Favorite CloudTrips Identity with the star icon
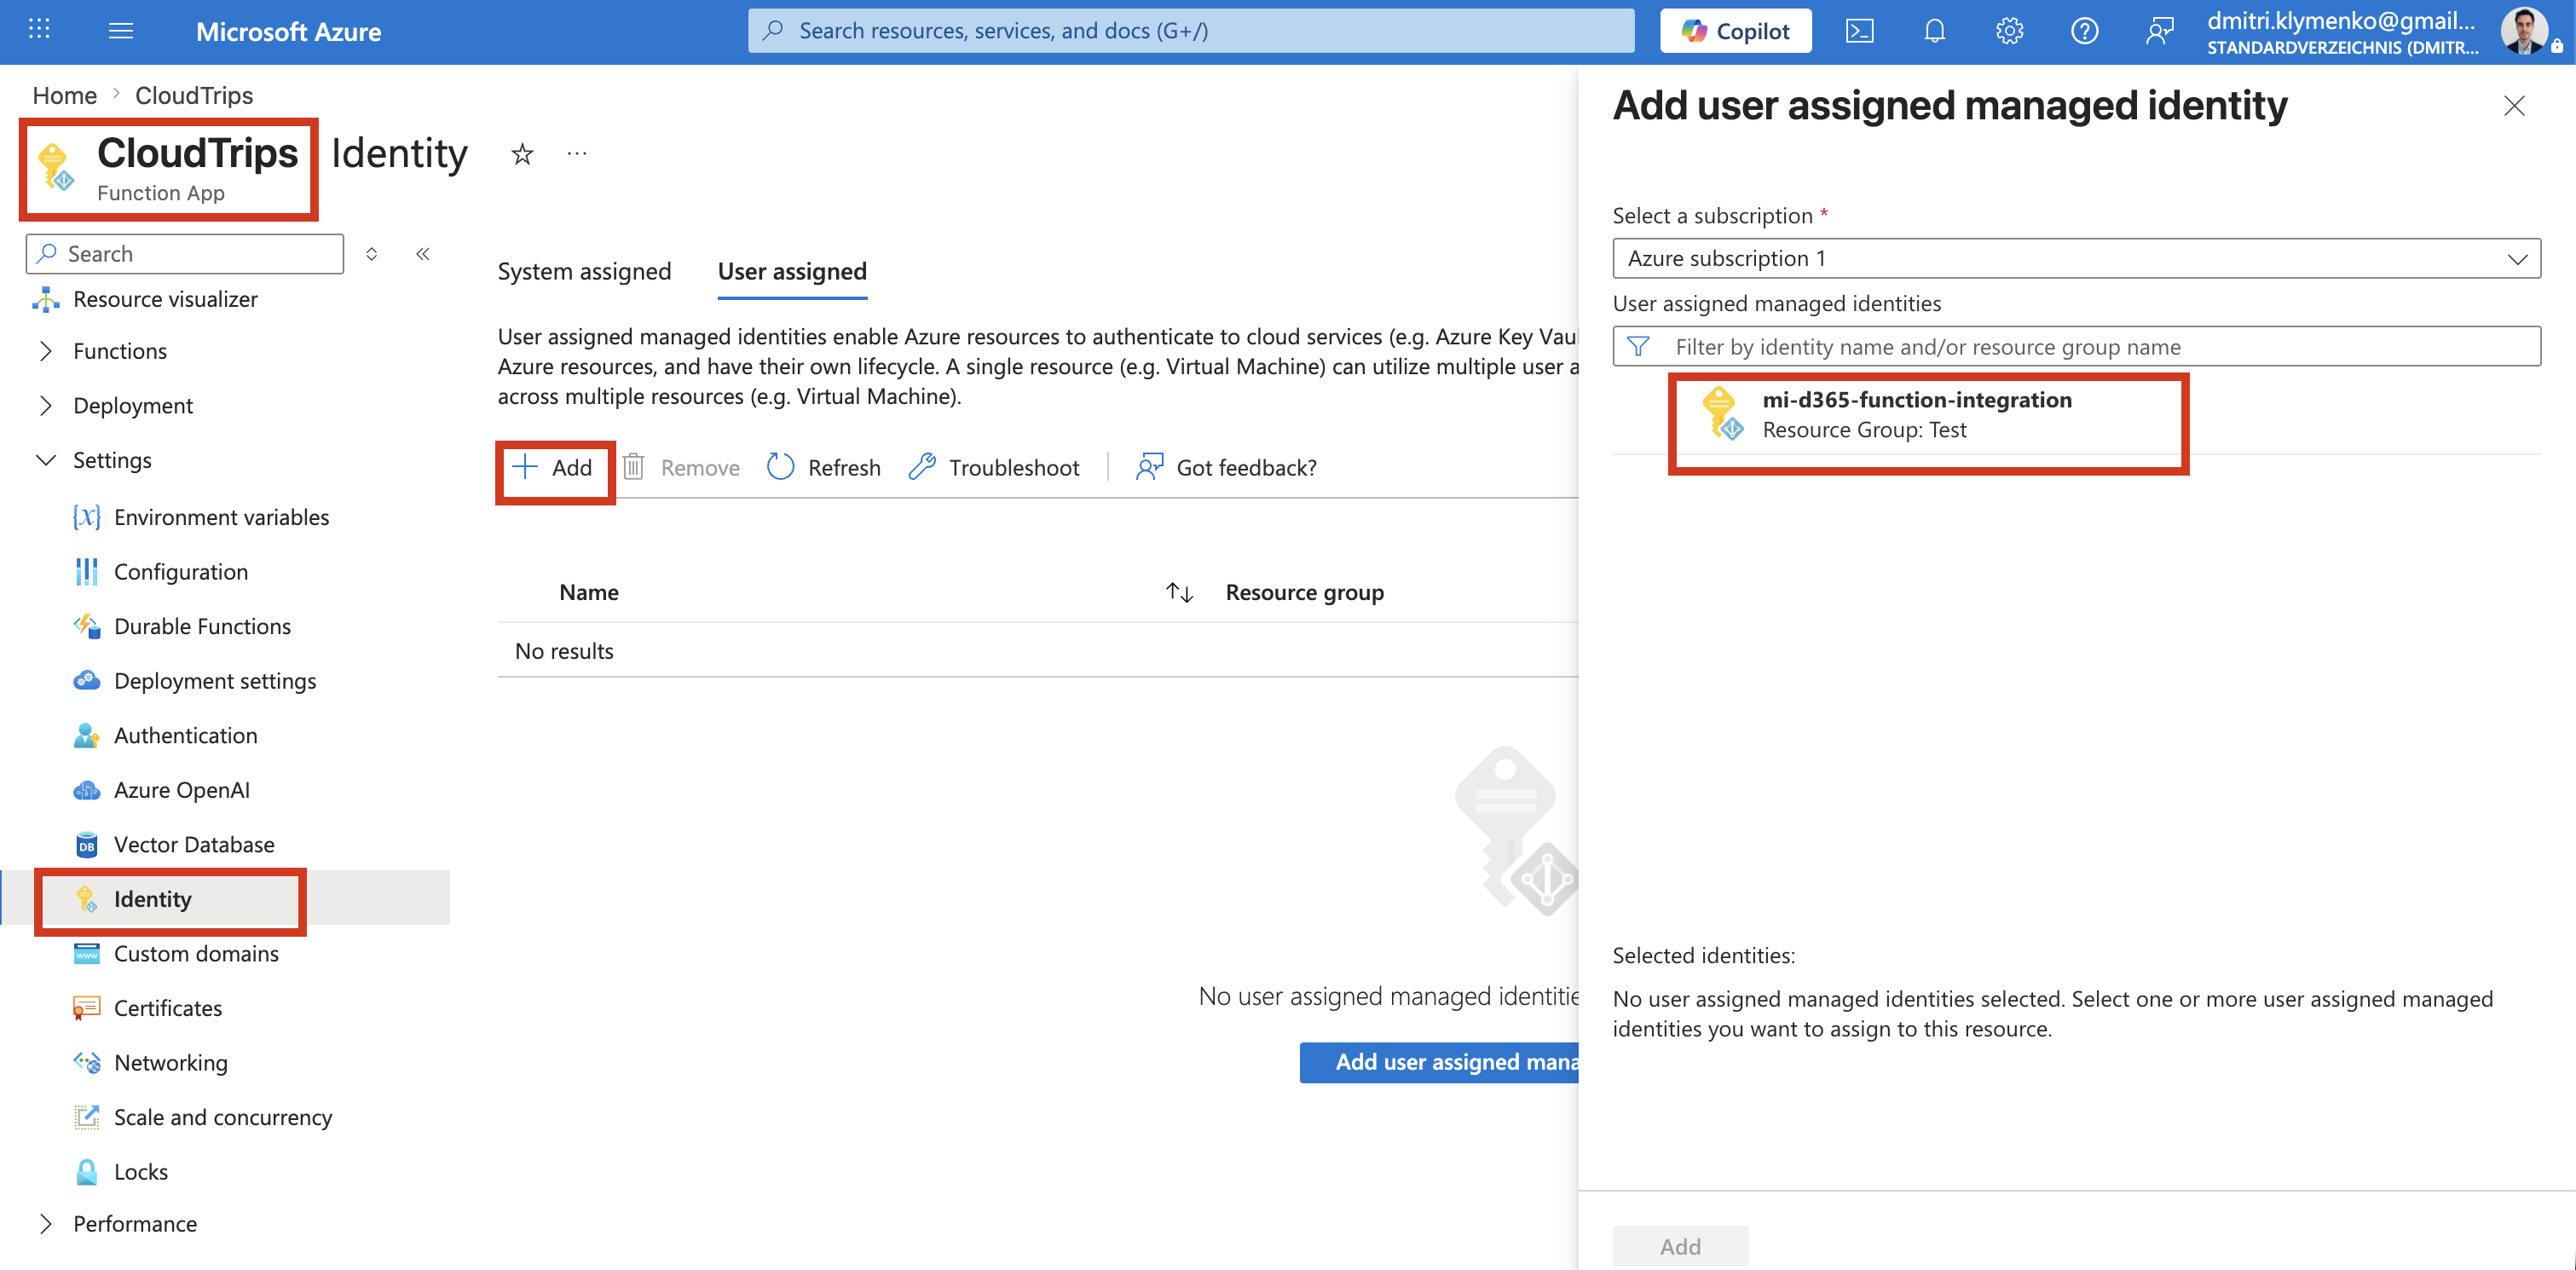Viewport: 2576px width, 1270px height. click(522, 154)
